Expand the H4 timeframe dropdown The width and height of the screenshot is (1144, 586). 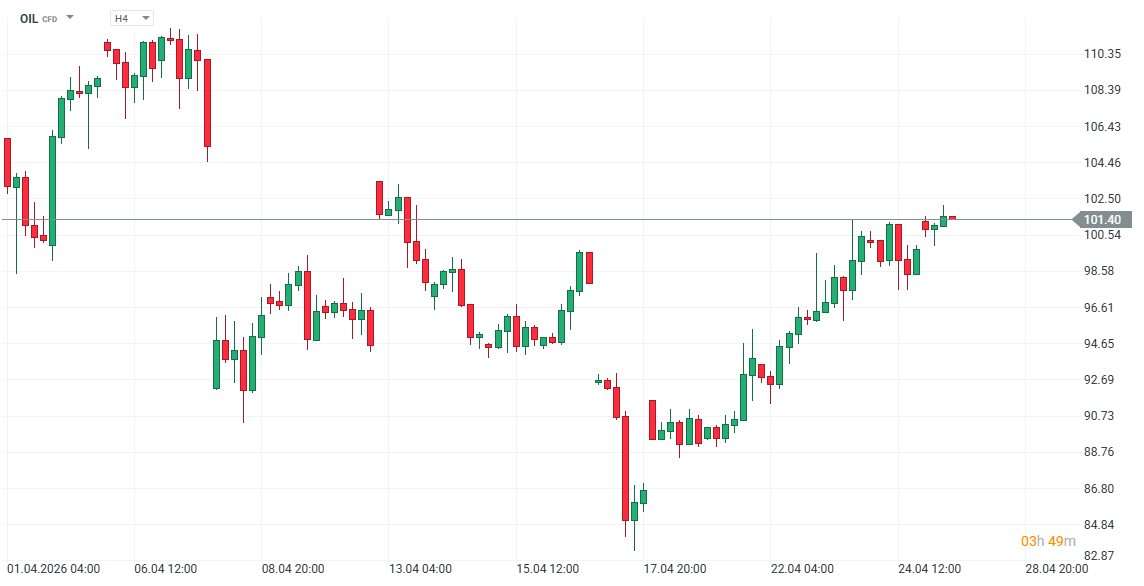pyautogui.click(x=145, y=18)
